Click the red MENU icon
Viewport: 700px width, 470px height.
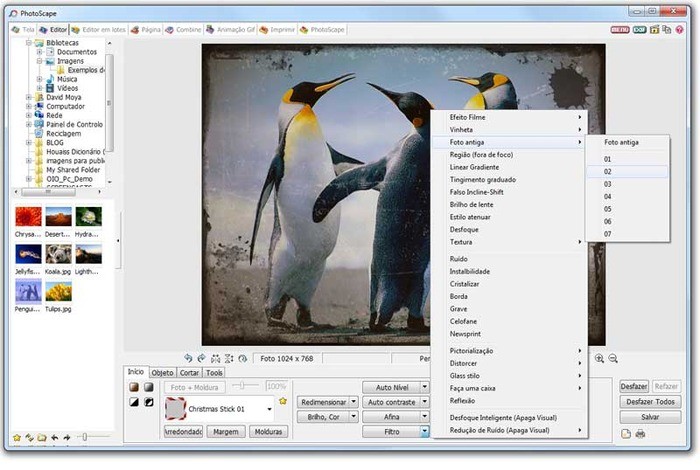tap(620, 29)
